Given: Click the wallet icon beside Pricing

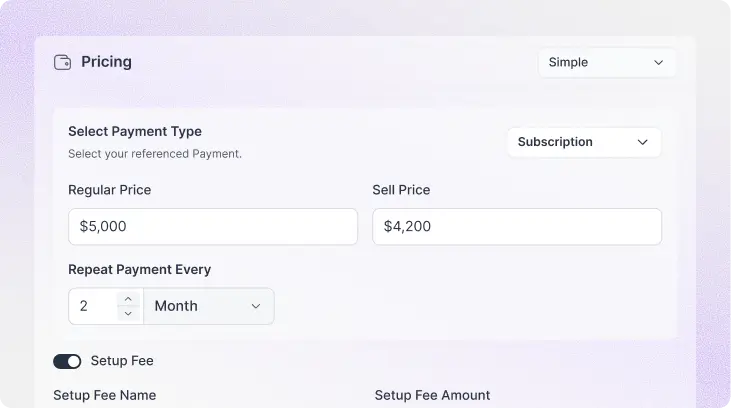Looking at the screenshot, I should (x=62, y=62).
